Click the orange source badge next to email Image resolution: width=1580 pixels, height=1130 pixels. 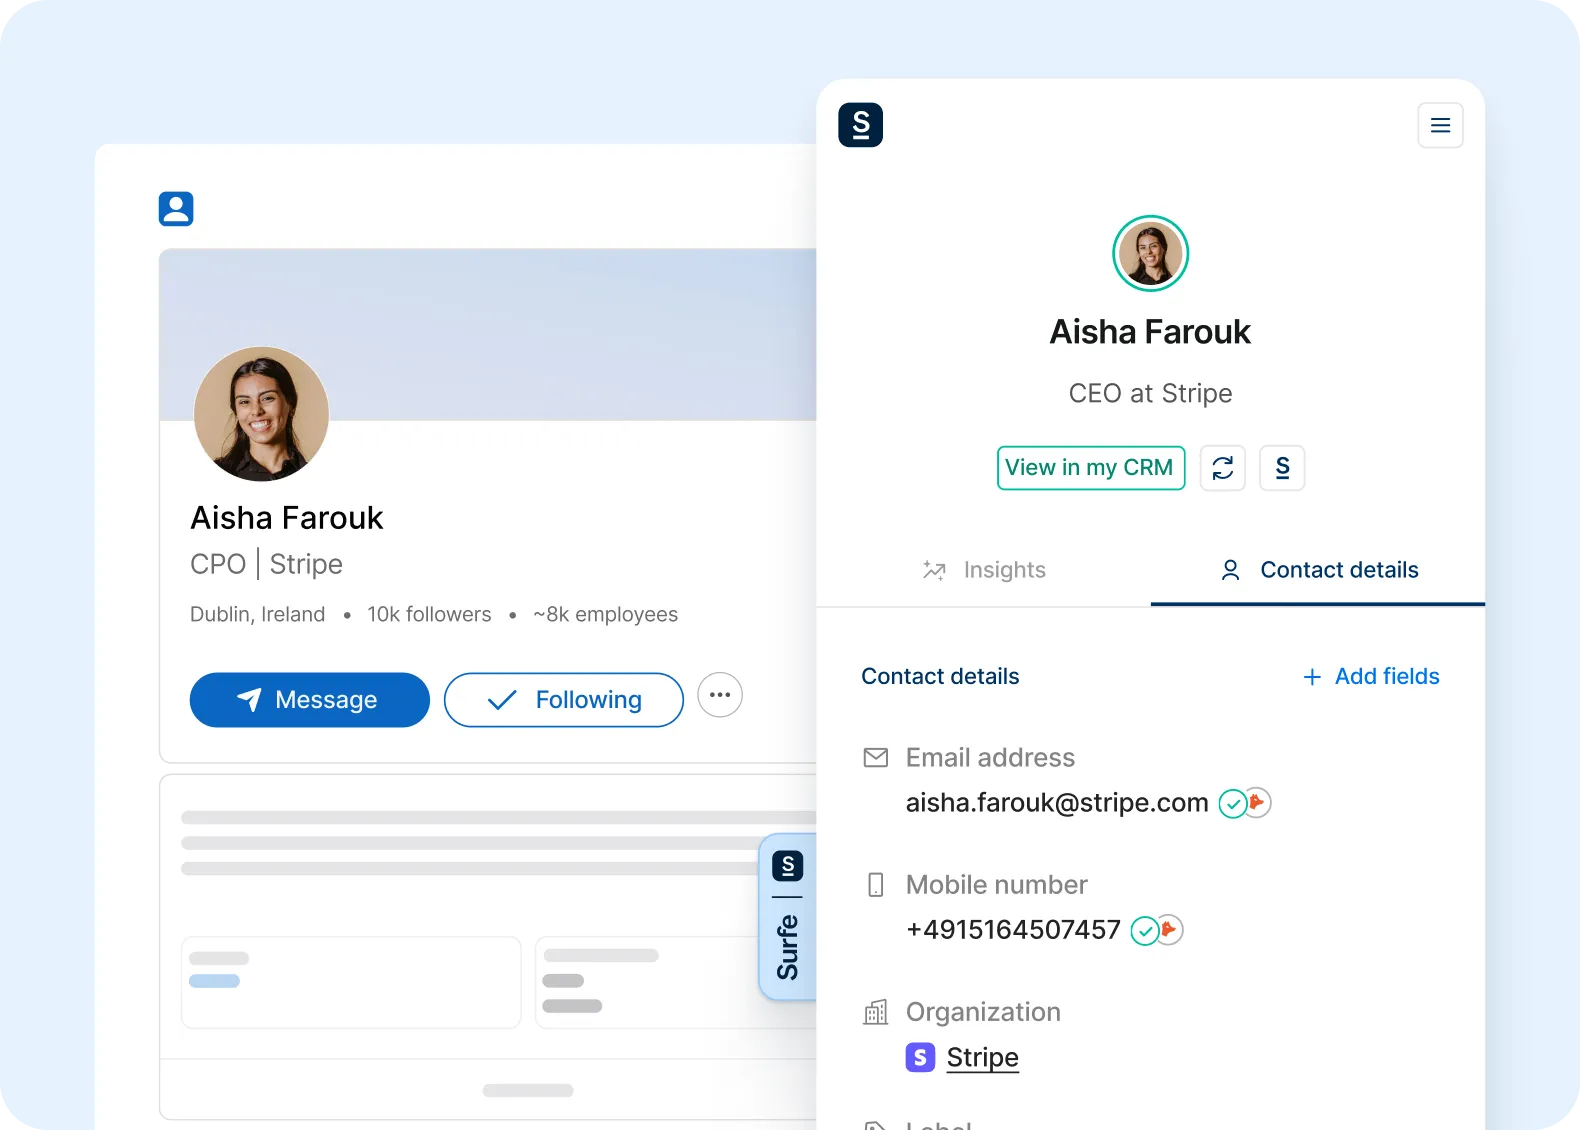(x=1258, y=802)
